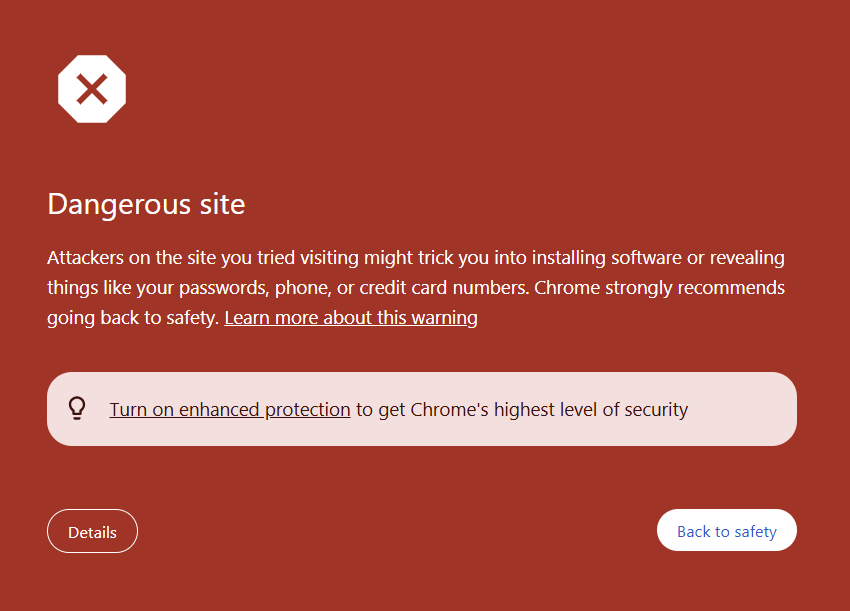
Task: Open Learn more about this warning link
Action: pyautogui.click(x=351, y=318)
